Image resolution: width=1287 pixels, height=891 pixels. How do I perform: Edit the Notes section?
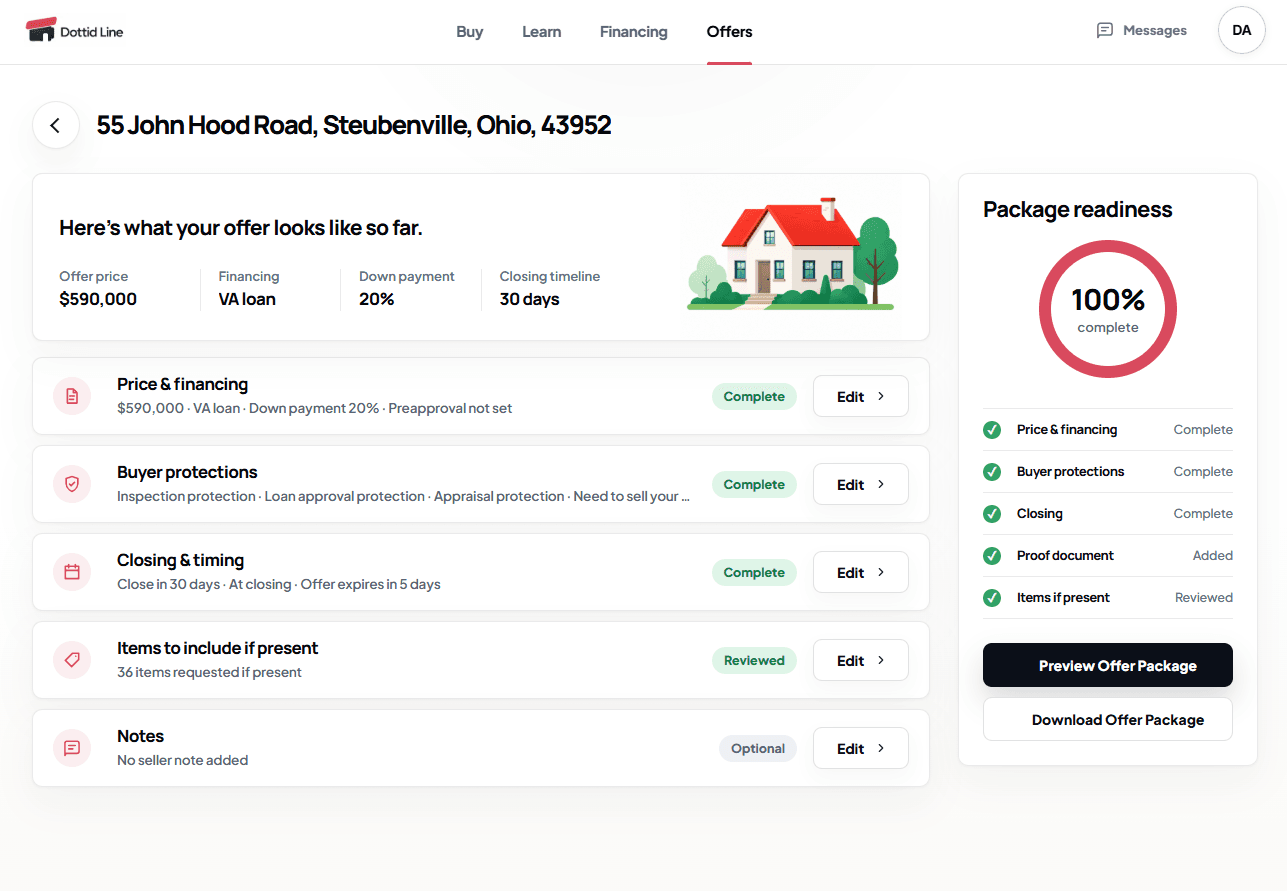(861, 748)
